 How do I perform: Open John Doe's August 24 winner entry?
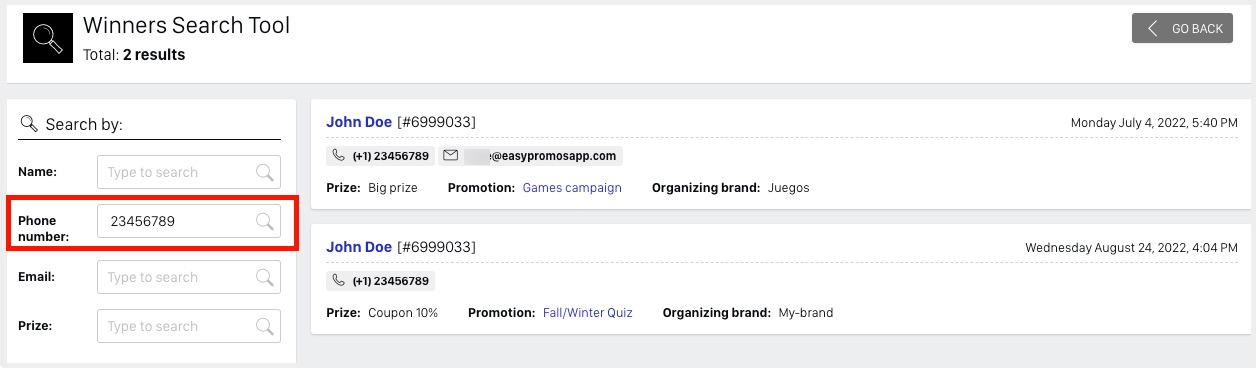[359, 247]
